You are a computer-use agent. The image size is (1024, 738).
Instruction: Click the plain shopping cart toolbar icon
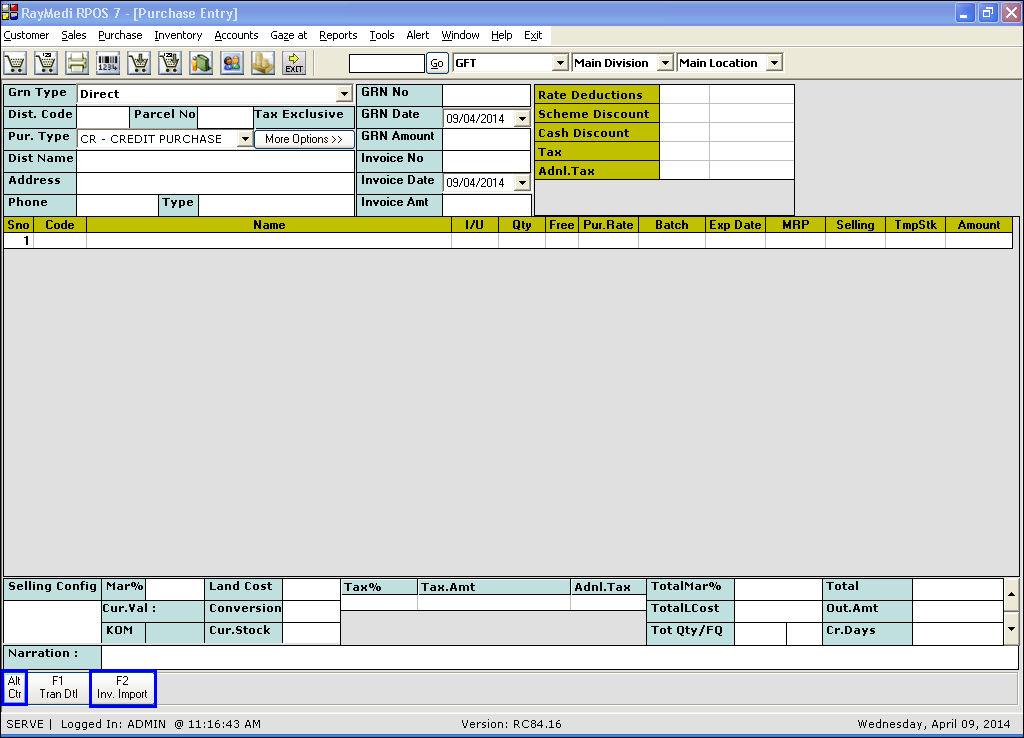tap(14, 63)
